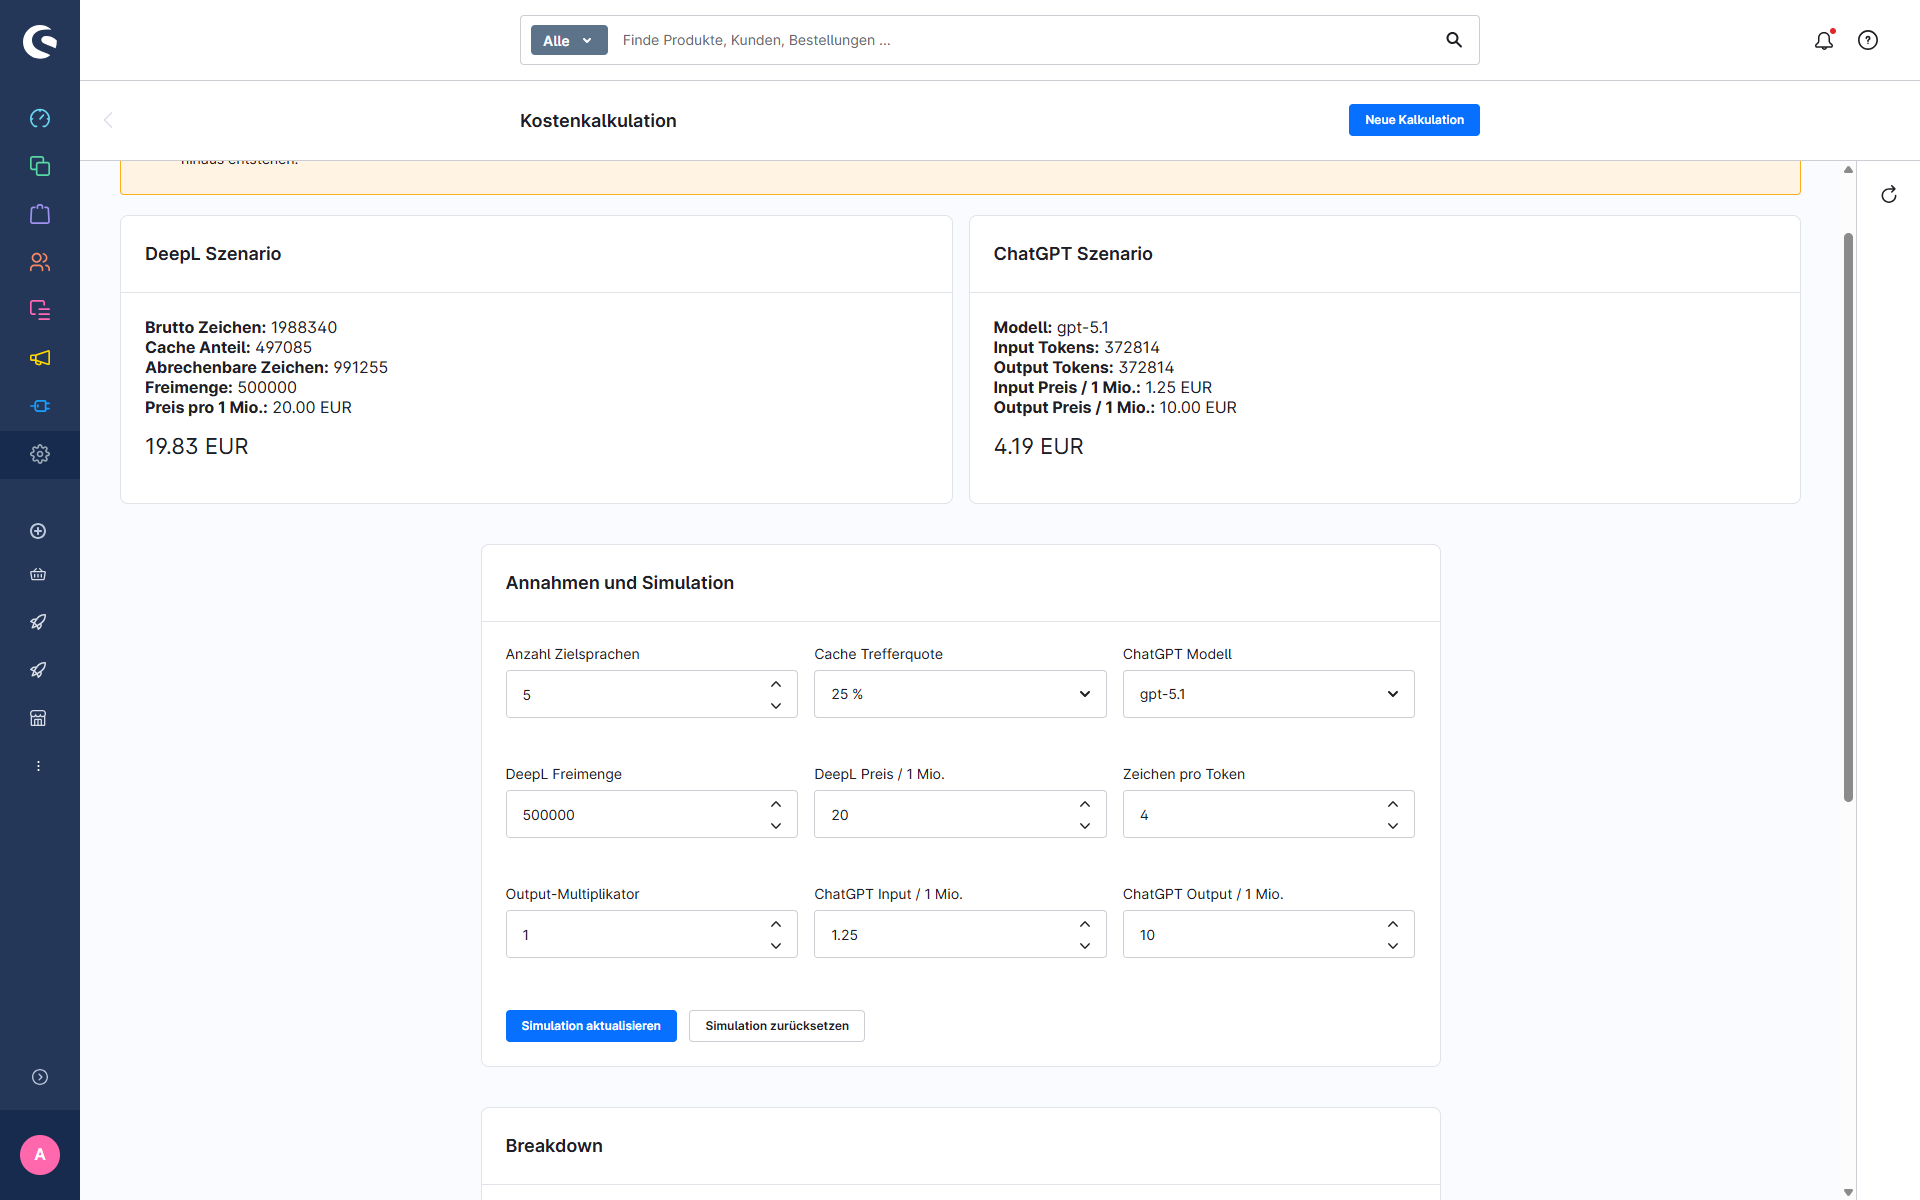Open the Dashboard sidebar icon

point(40,118)
